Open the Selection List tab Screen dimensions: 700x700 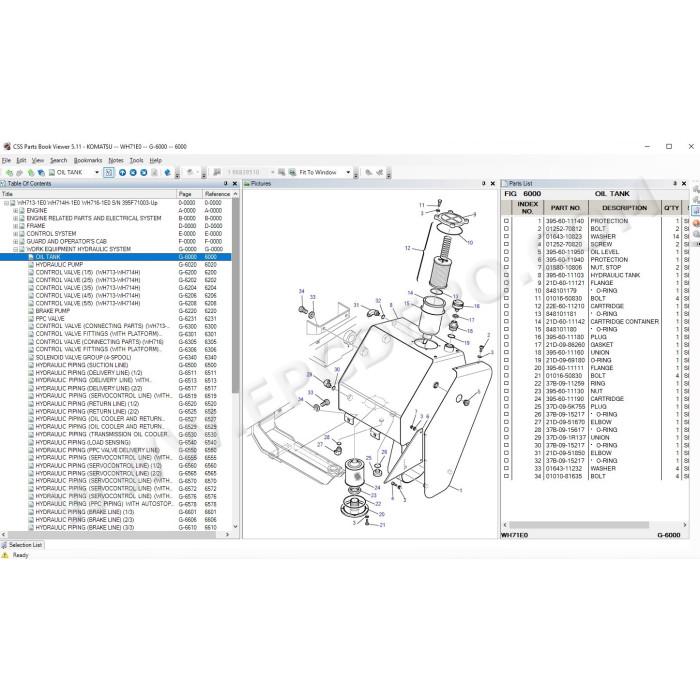(22, 545)
